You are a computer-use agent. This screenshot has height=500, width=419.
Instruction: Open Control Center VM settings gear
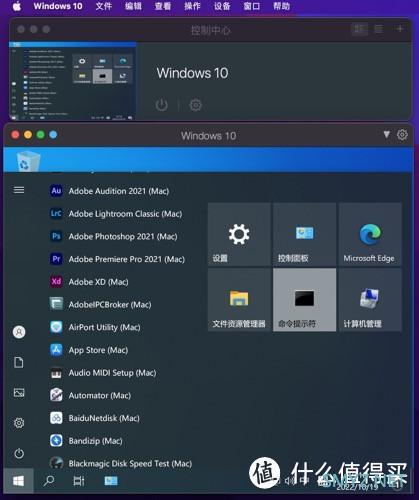pos(196,105)
